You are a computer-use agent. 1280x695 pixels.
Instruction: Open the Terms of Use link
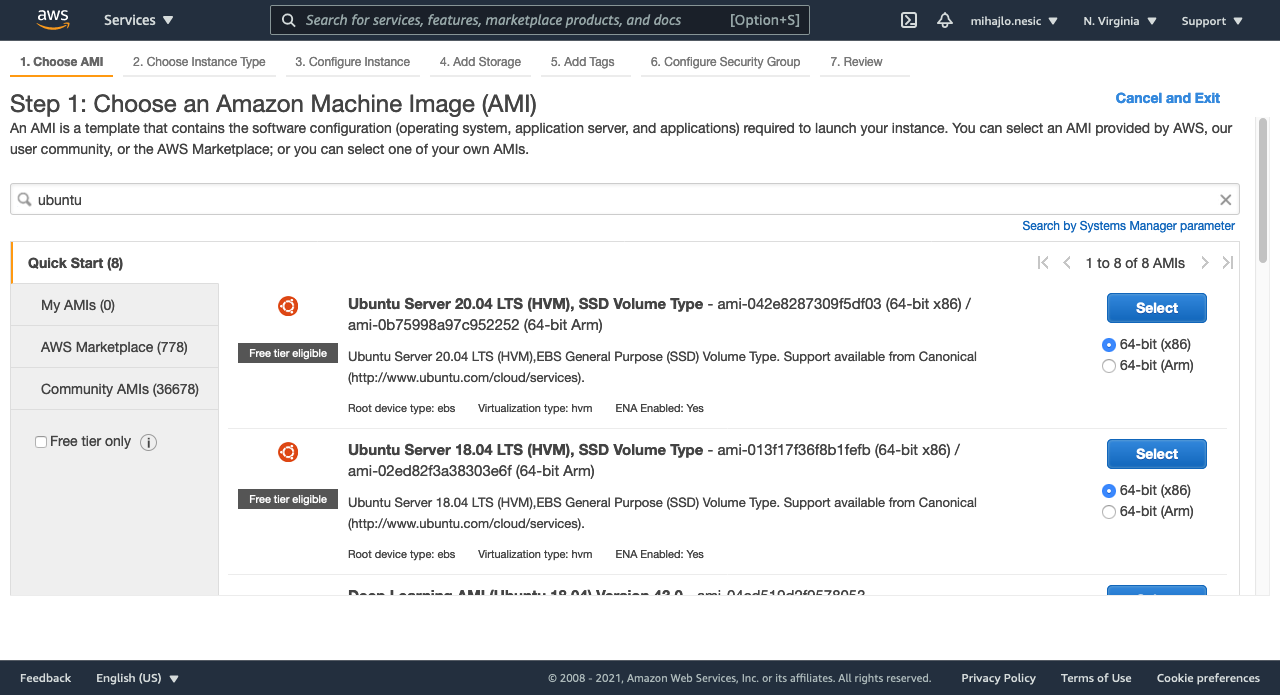pyautogui.click(x=1096, y=678)
